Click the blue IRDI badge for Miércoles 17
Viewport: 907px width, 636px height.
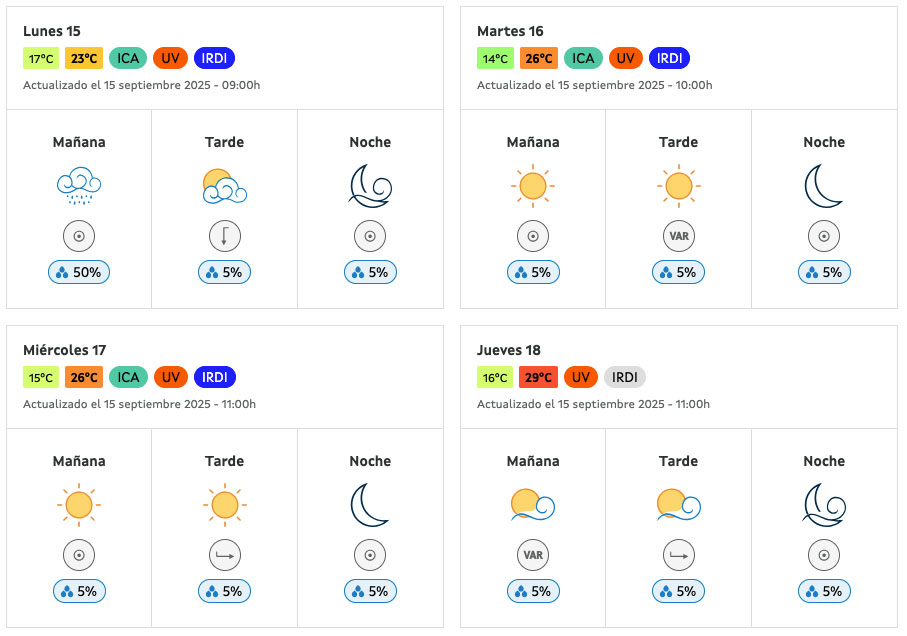coord(215,378)
